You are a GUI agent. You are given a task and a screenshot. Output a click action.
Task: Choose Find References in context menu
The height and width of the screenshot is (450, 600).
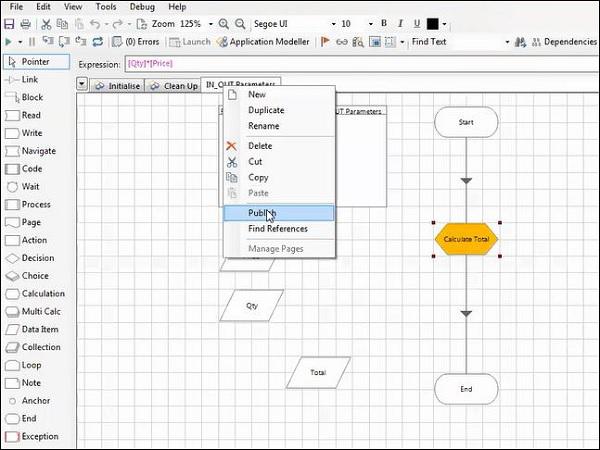[x=279, y=229]
